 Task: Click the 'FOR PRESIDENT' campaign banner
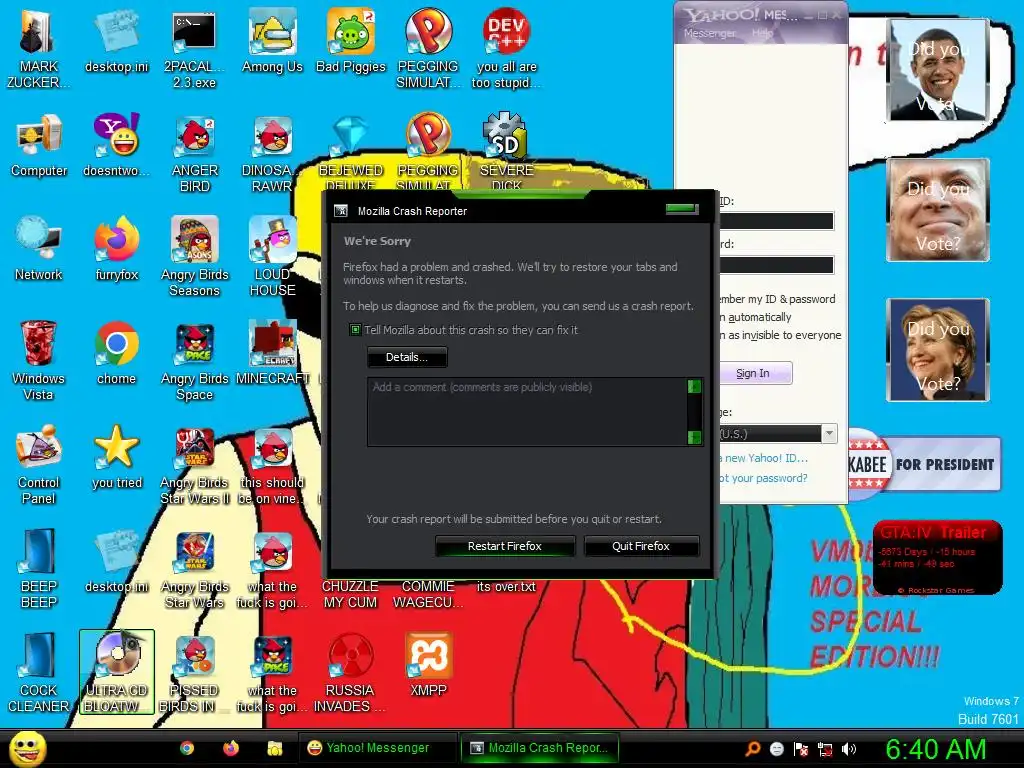925,464
